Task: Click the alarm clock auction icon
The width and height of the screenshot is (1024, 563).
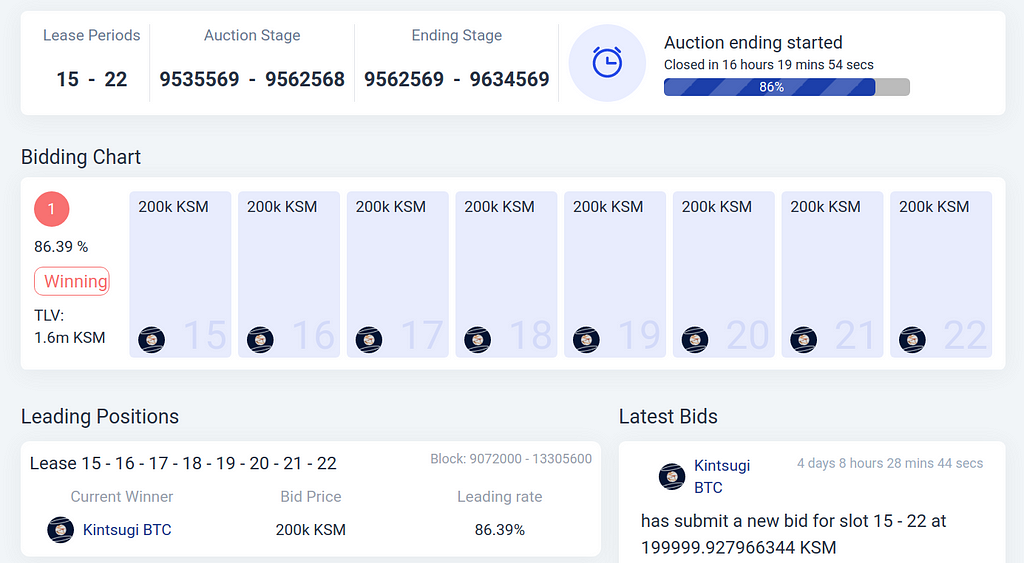Action: (607, 63)
